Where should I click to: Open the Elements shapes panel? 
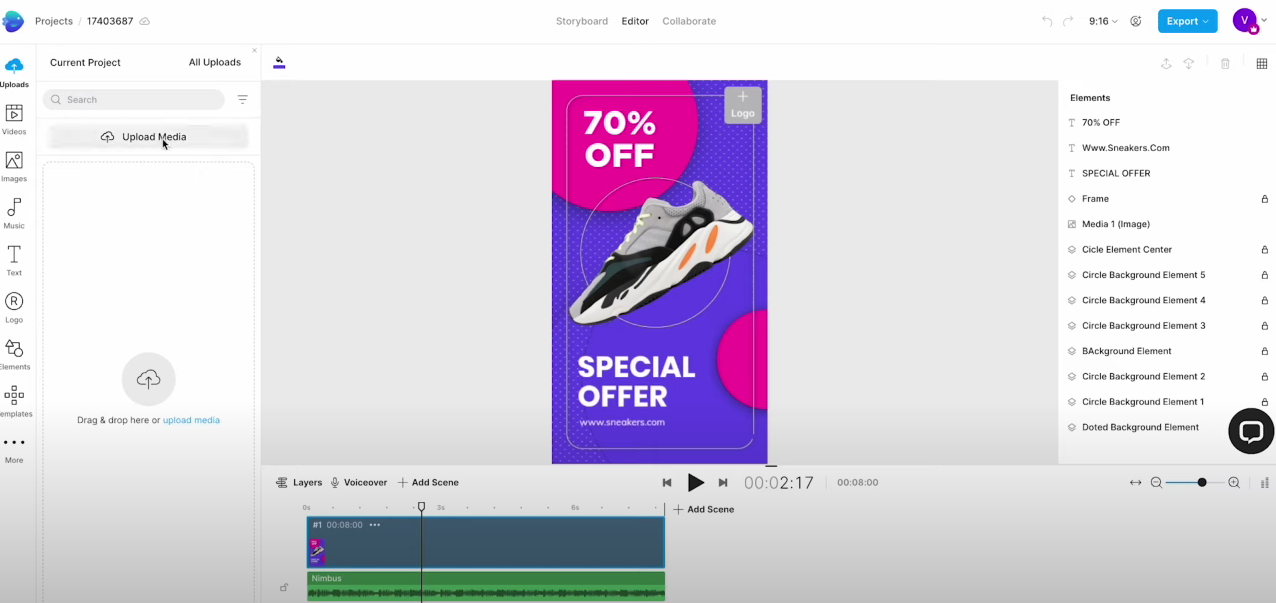pos(14,355)
